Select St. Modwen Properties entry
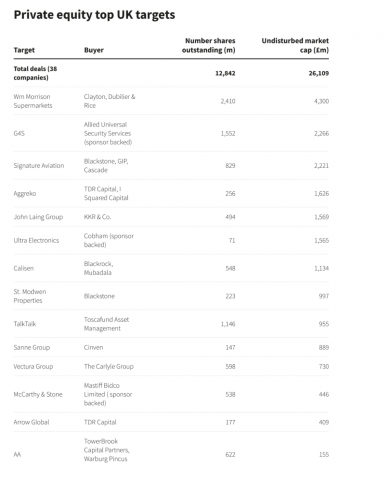 pyautogui.click(x=30, y=296)
